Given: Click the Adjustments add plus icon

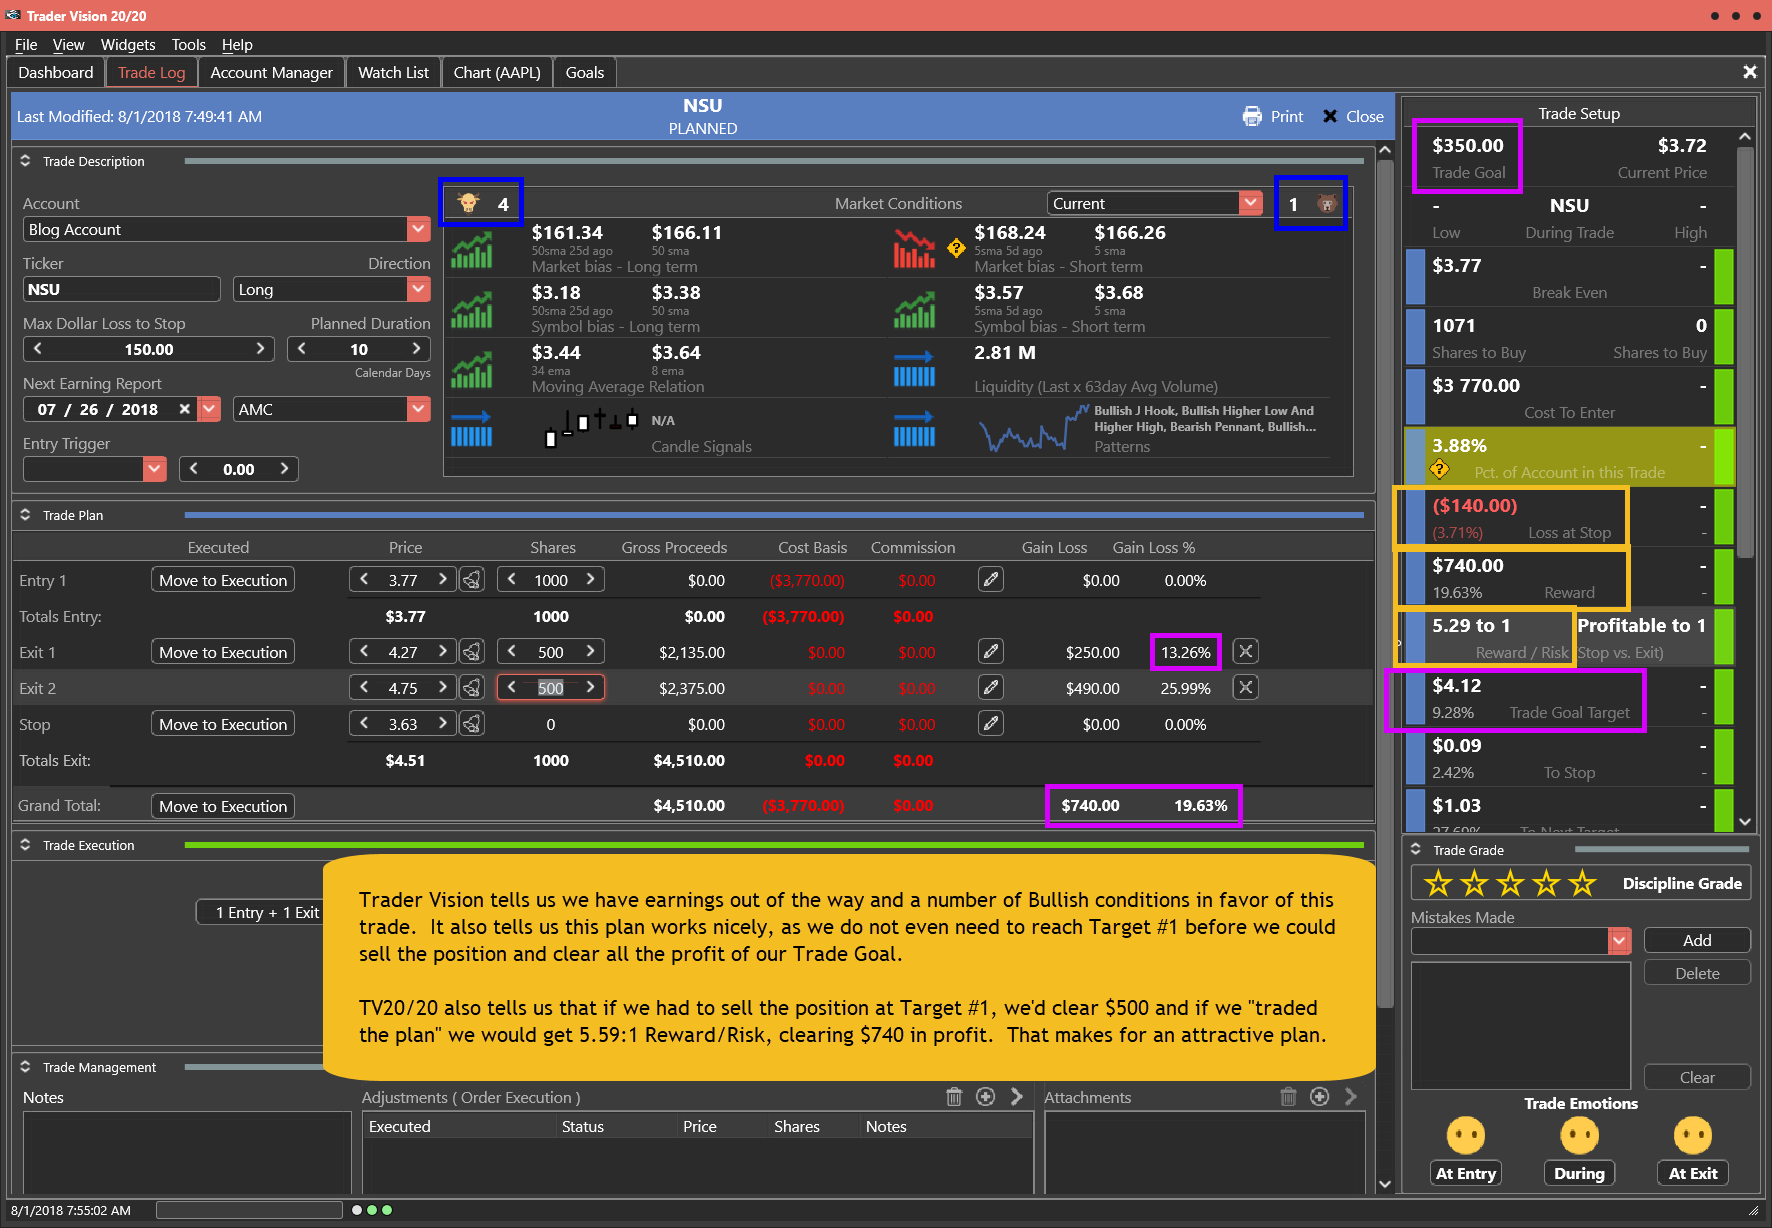Looking at the screenshot, I should pos(986,1097).
